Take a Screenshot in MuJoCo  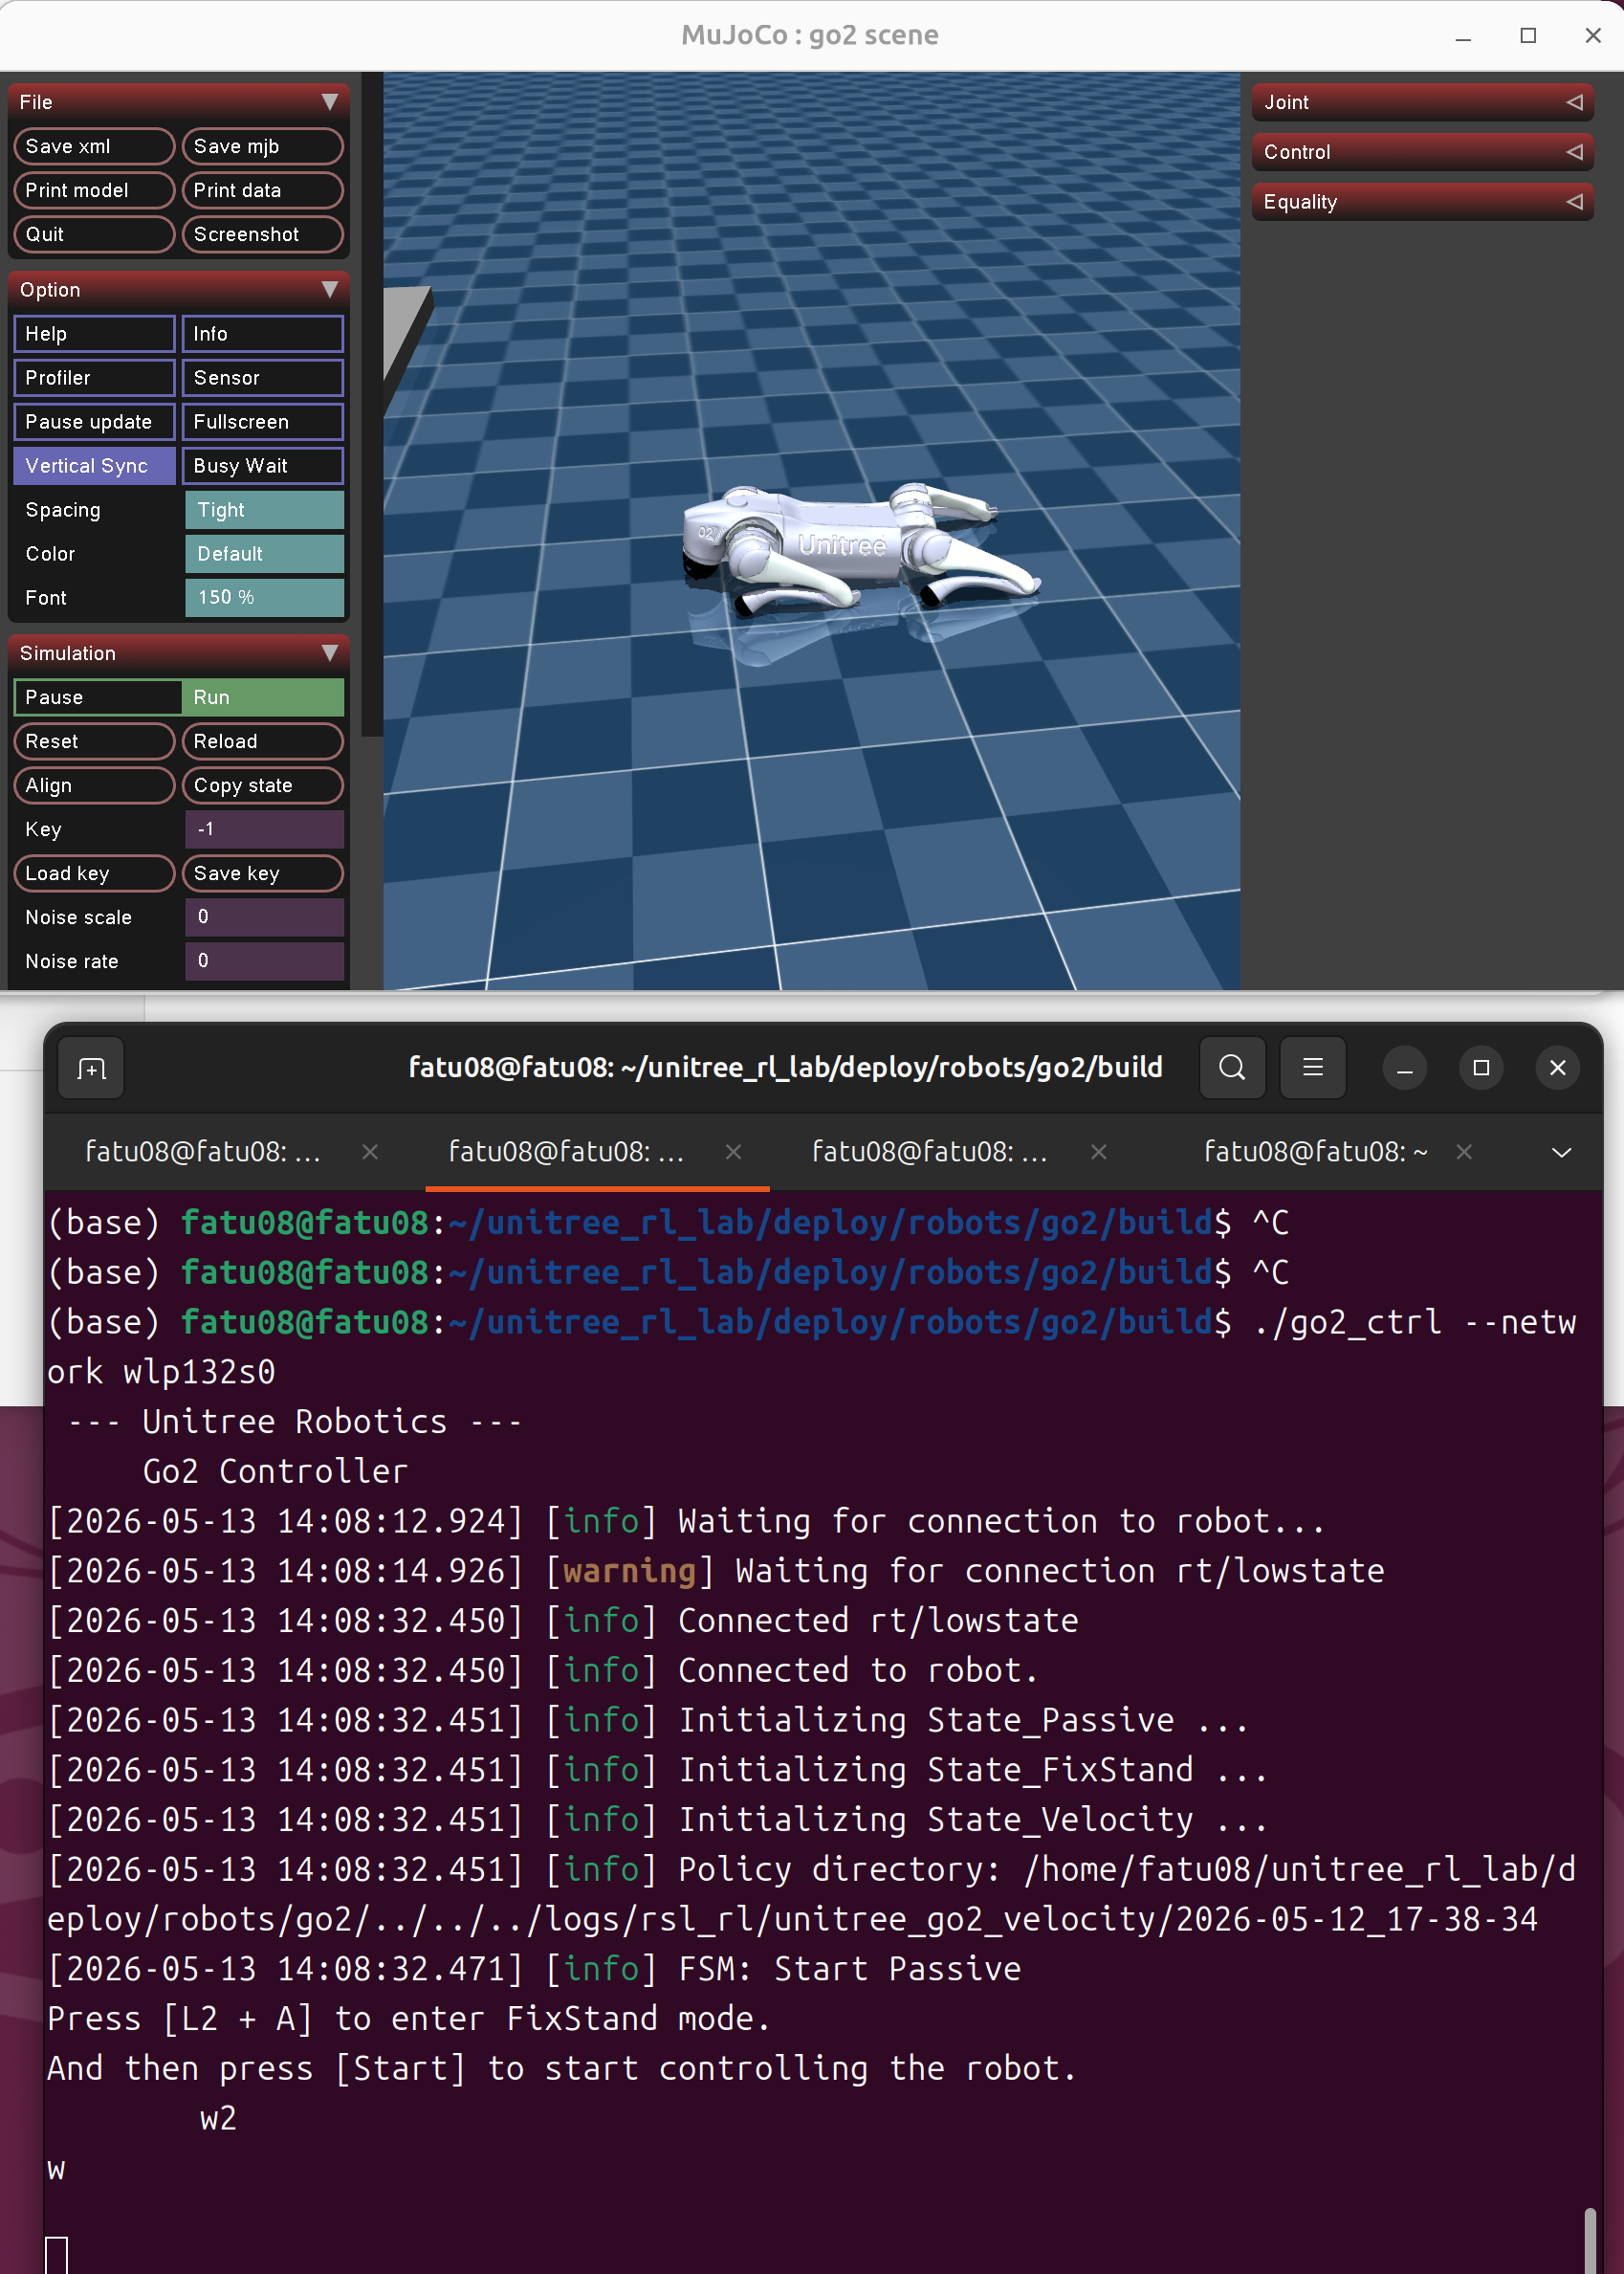tap(262, 234)
